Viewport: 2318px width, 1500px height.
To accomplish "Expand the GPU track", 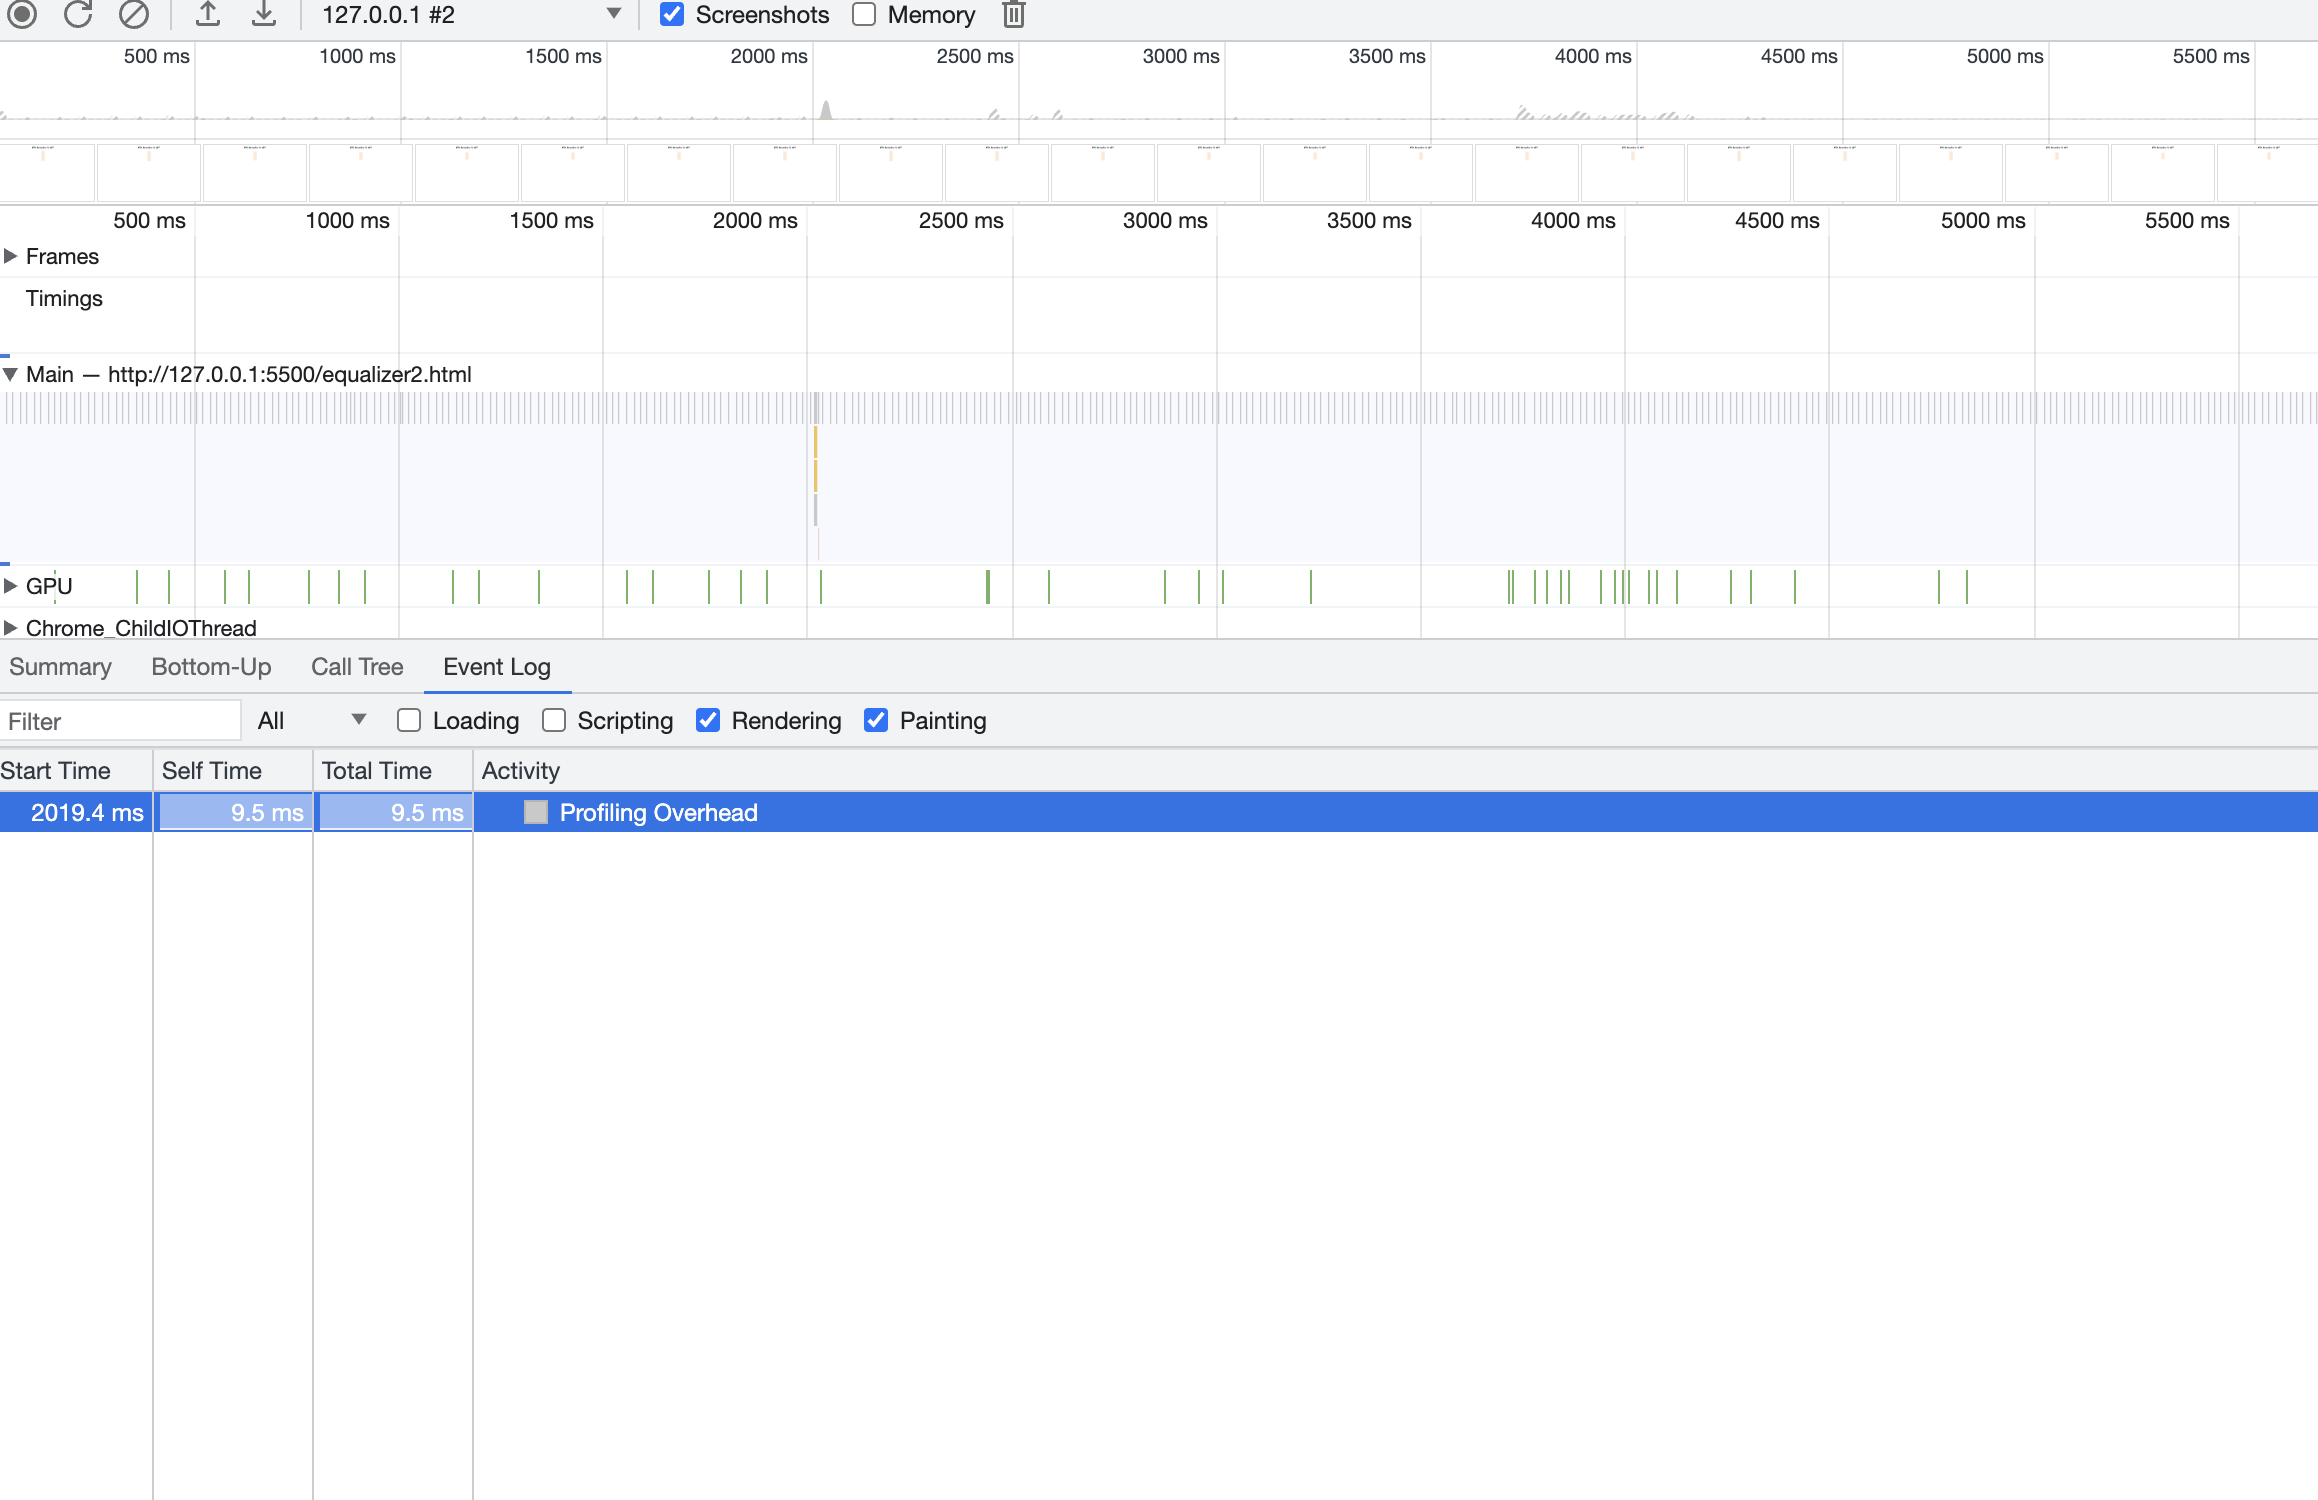I will pyautogui.click(x=10, y=586).
